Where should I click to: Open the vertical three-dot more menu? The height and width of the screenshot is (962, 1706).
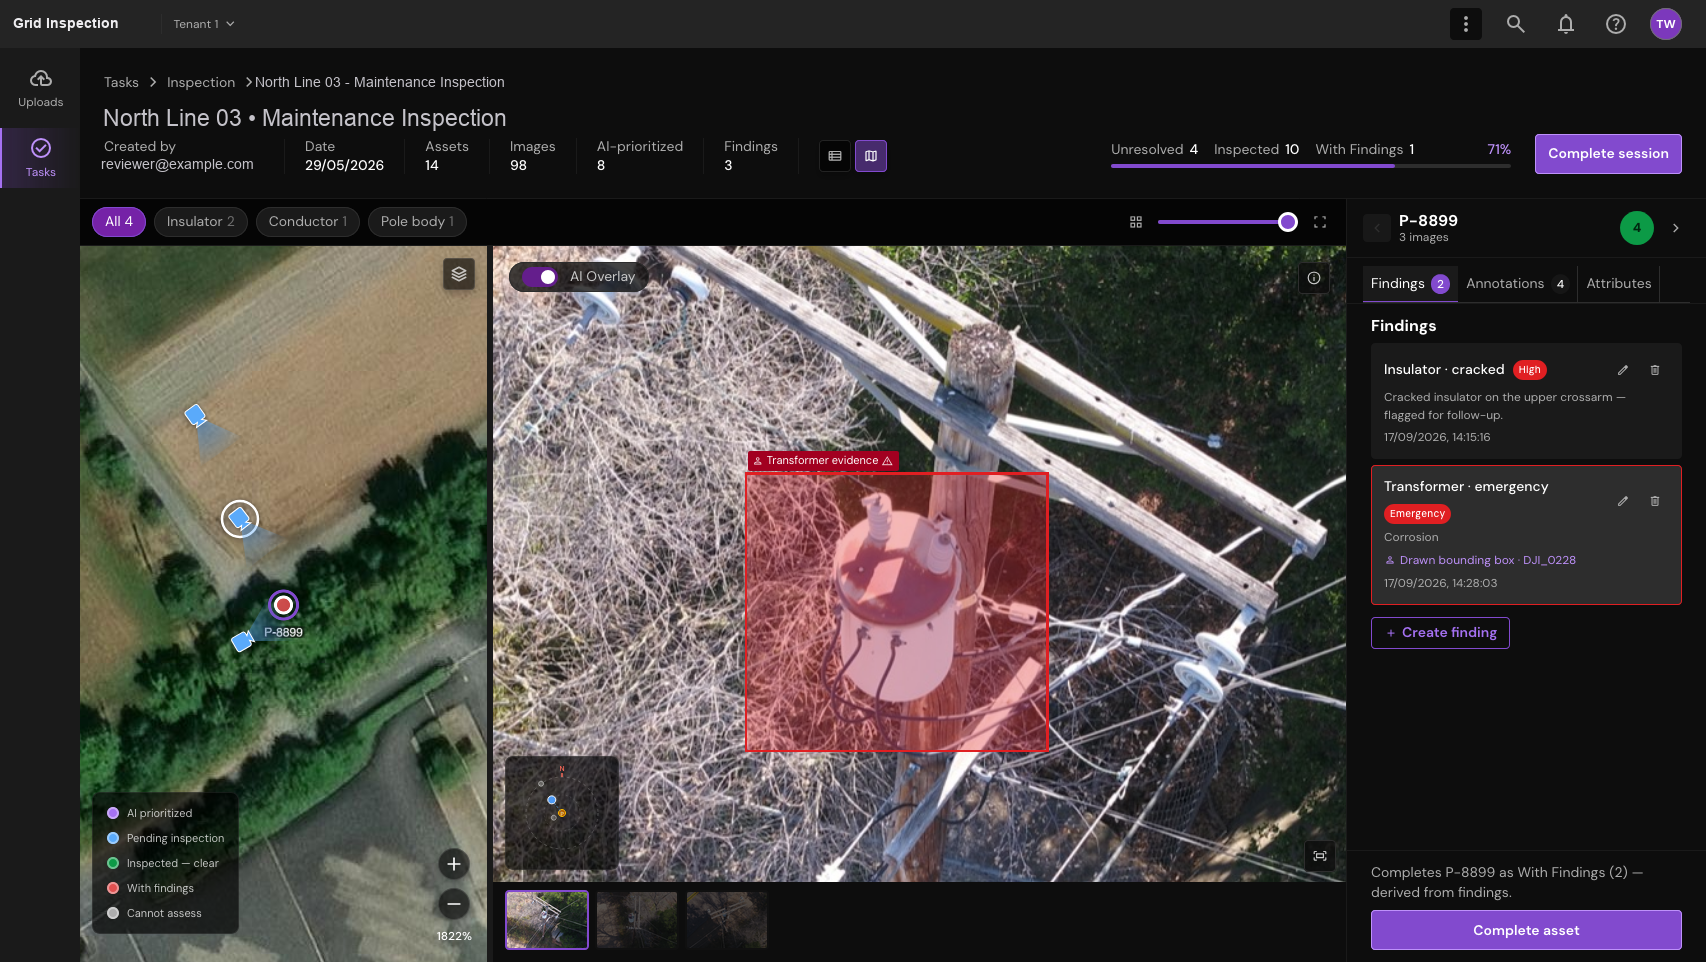click(x=1466, y=24)
